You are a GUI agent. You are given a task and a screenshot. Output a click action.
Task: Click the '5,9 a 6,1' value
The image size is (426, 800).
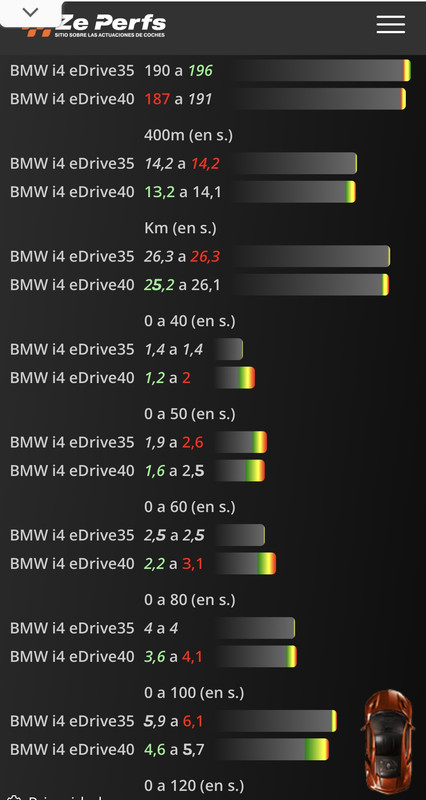173,721
